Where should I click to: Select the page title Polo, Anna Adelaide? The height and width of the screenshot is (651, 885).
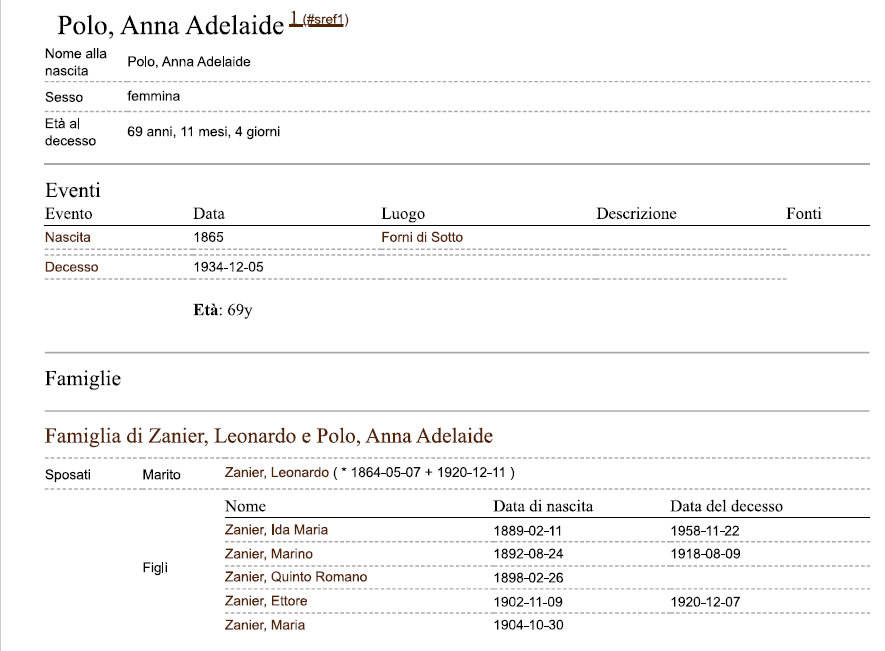click(170, 26)
